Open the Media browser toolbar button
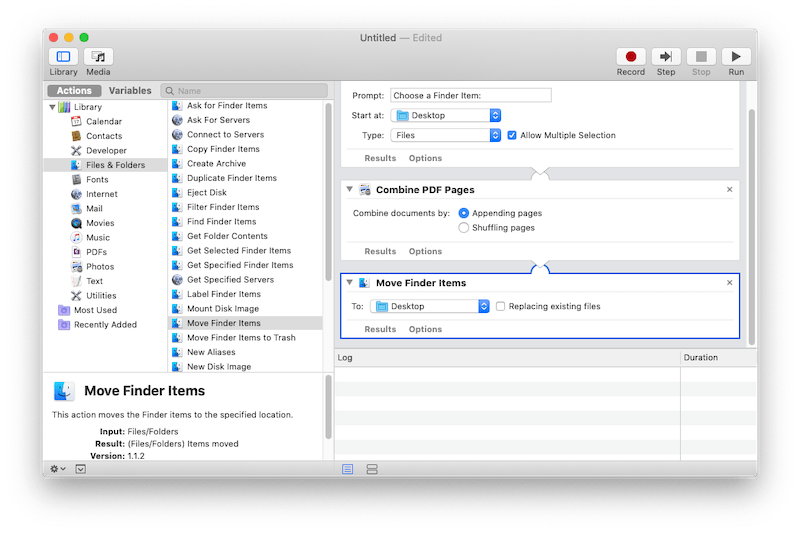The height and width of the screenshot is (533, 800). 98,56
